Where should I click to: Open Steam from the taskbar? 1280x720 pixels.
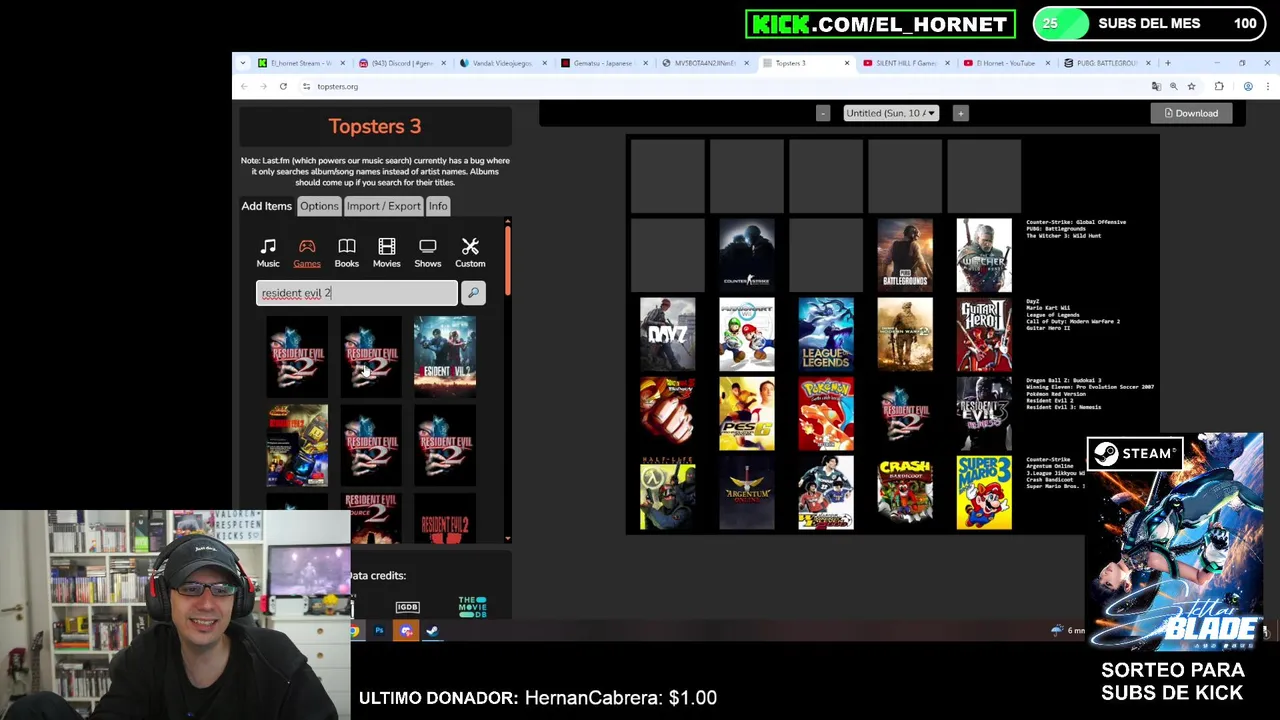click(432, 631)
